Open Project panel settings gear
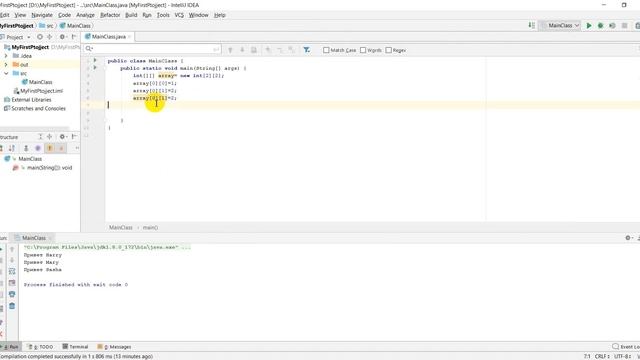640x360 pixels. tap(62, 37)
